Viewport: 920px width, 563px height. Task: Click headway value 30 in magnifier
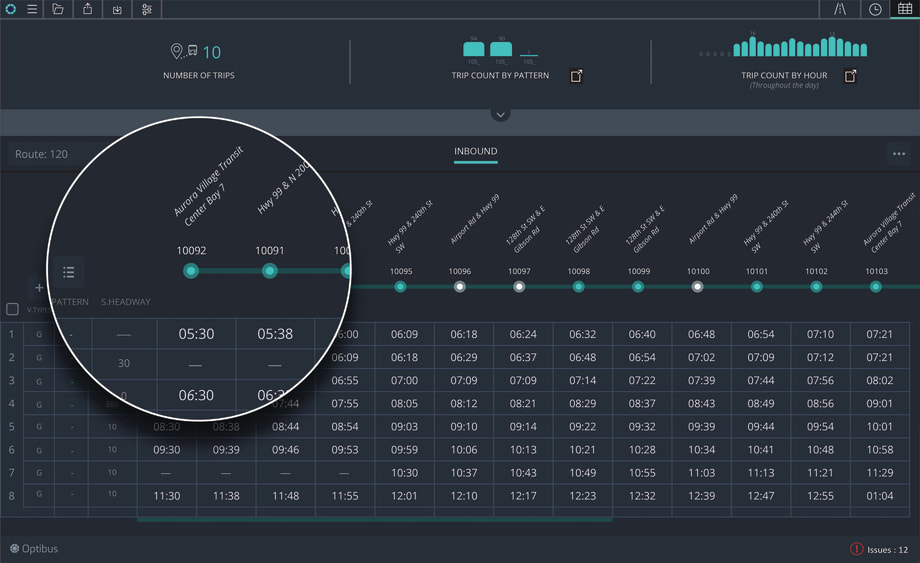pyautogui.click(x=124, y=363)
